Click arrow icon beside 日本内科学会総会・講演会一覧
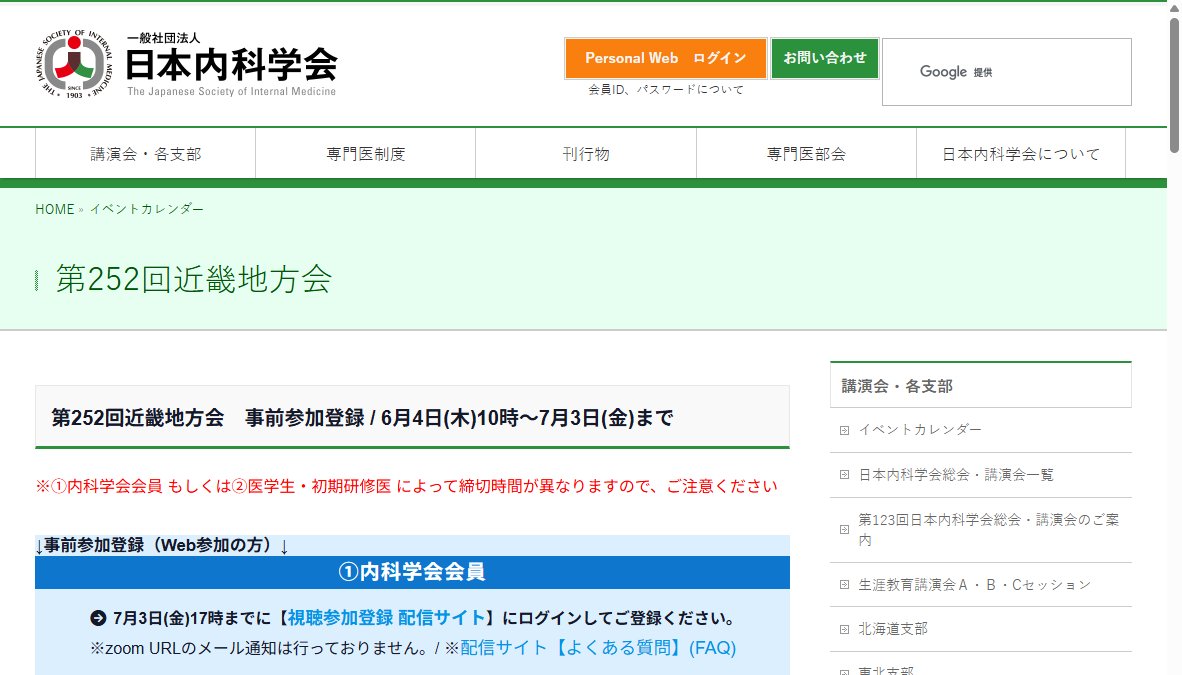This screenshot has height=675, width=1182. tap(844, 475)
